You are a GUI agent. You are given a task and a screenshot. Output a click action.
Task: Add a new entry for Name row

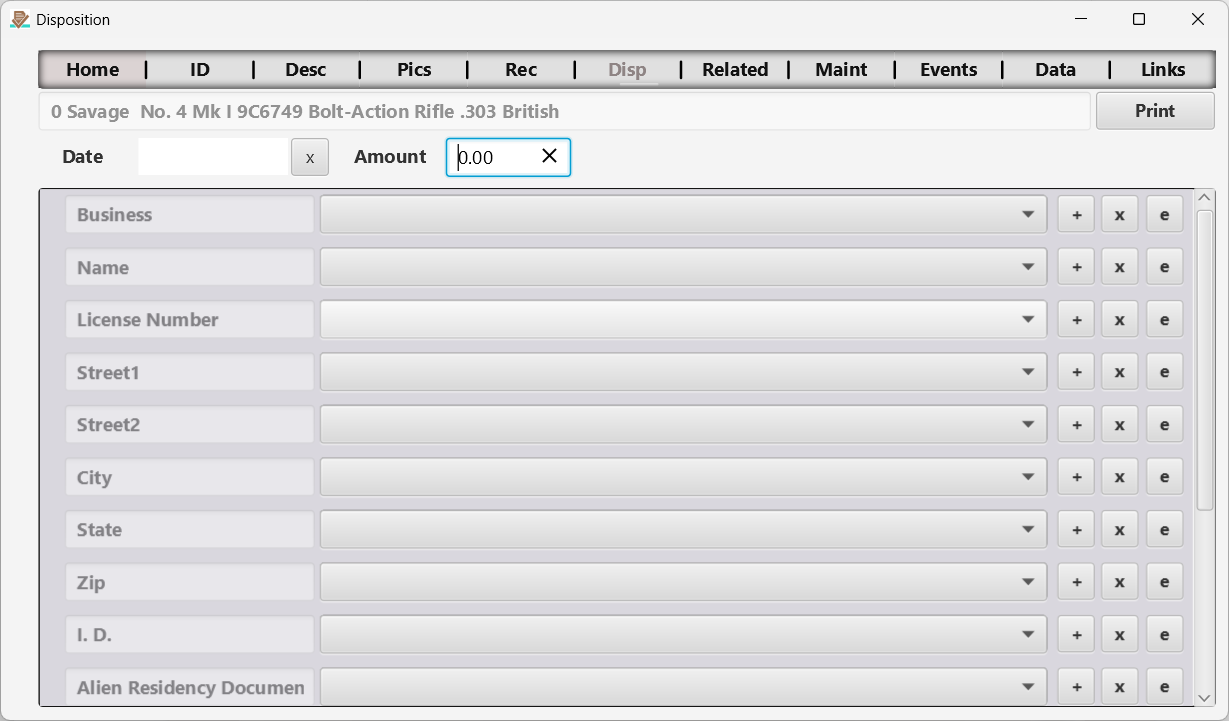click(x=1076, y=267)
